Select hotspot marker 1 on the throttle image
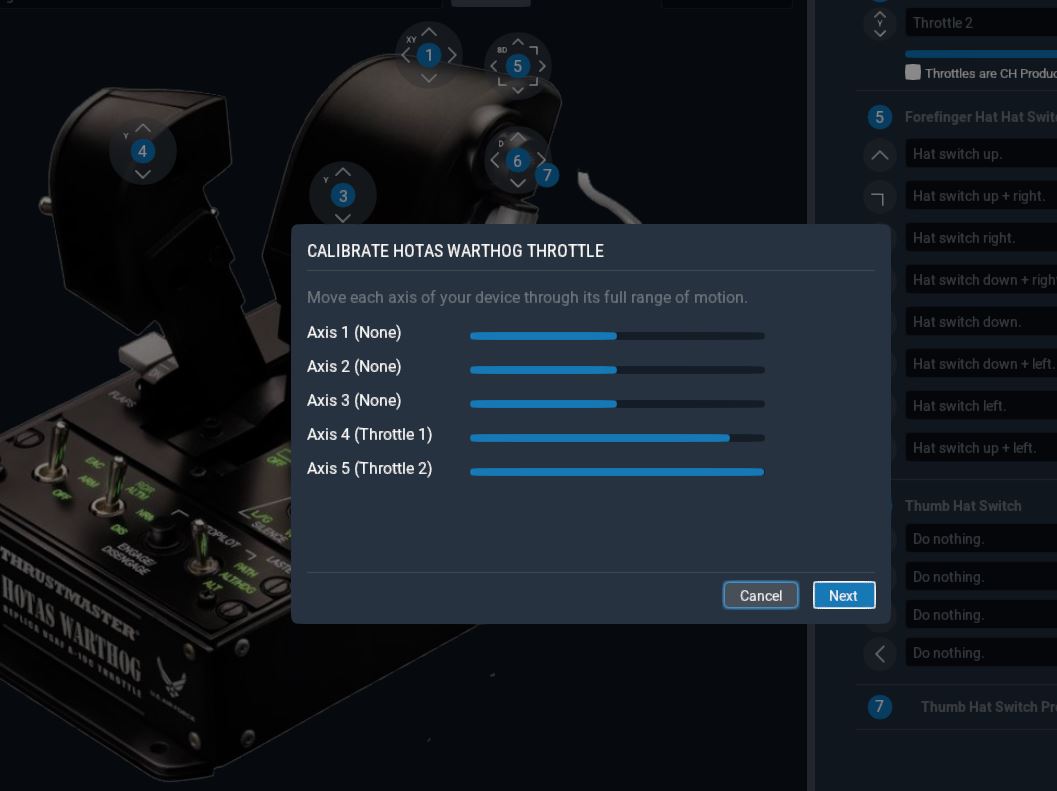The width and height of the screenshot is (1057, 791). 429,55
